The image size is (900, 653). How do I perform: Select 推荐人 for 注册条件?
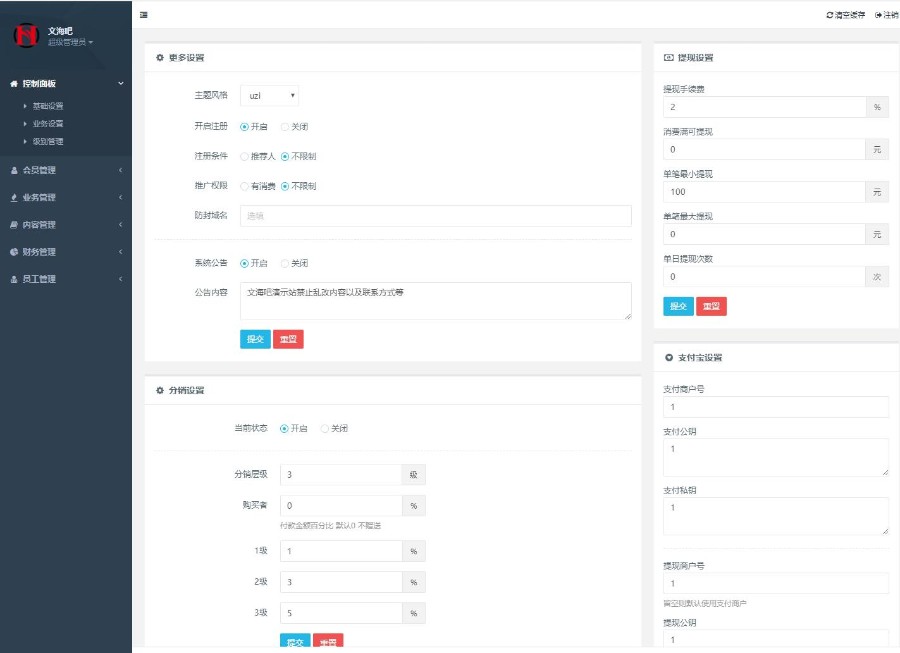pos(245,156)
